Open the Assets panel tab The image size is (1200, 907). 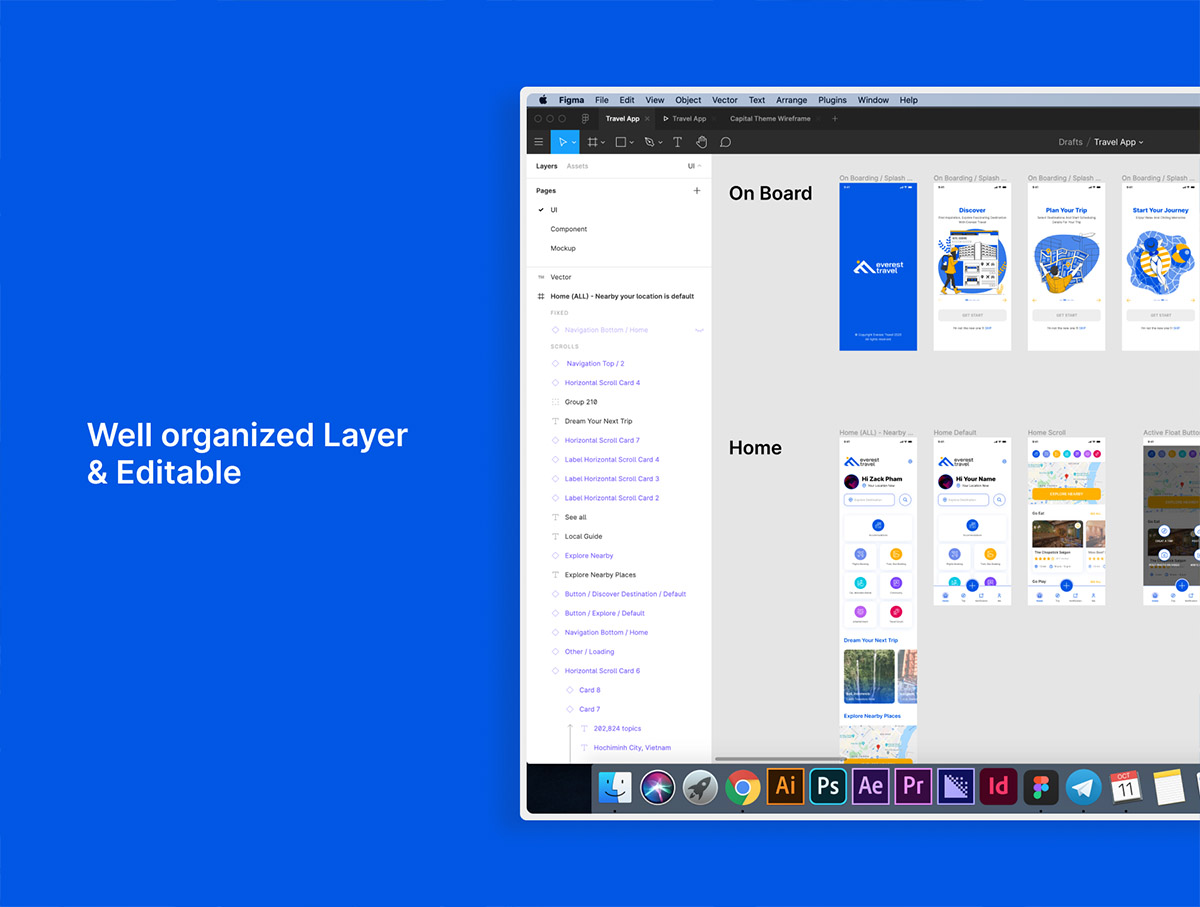click(577, 166)
